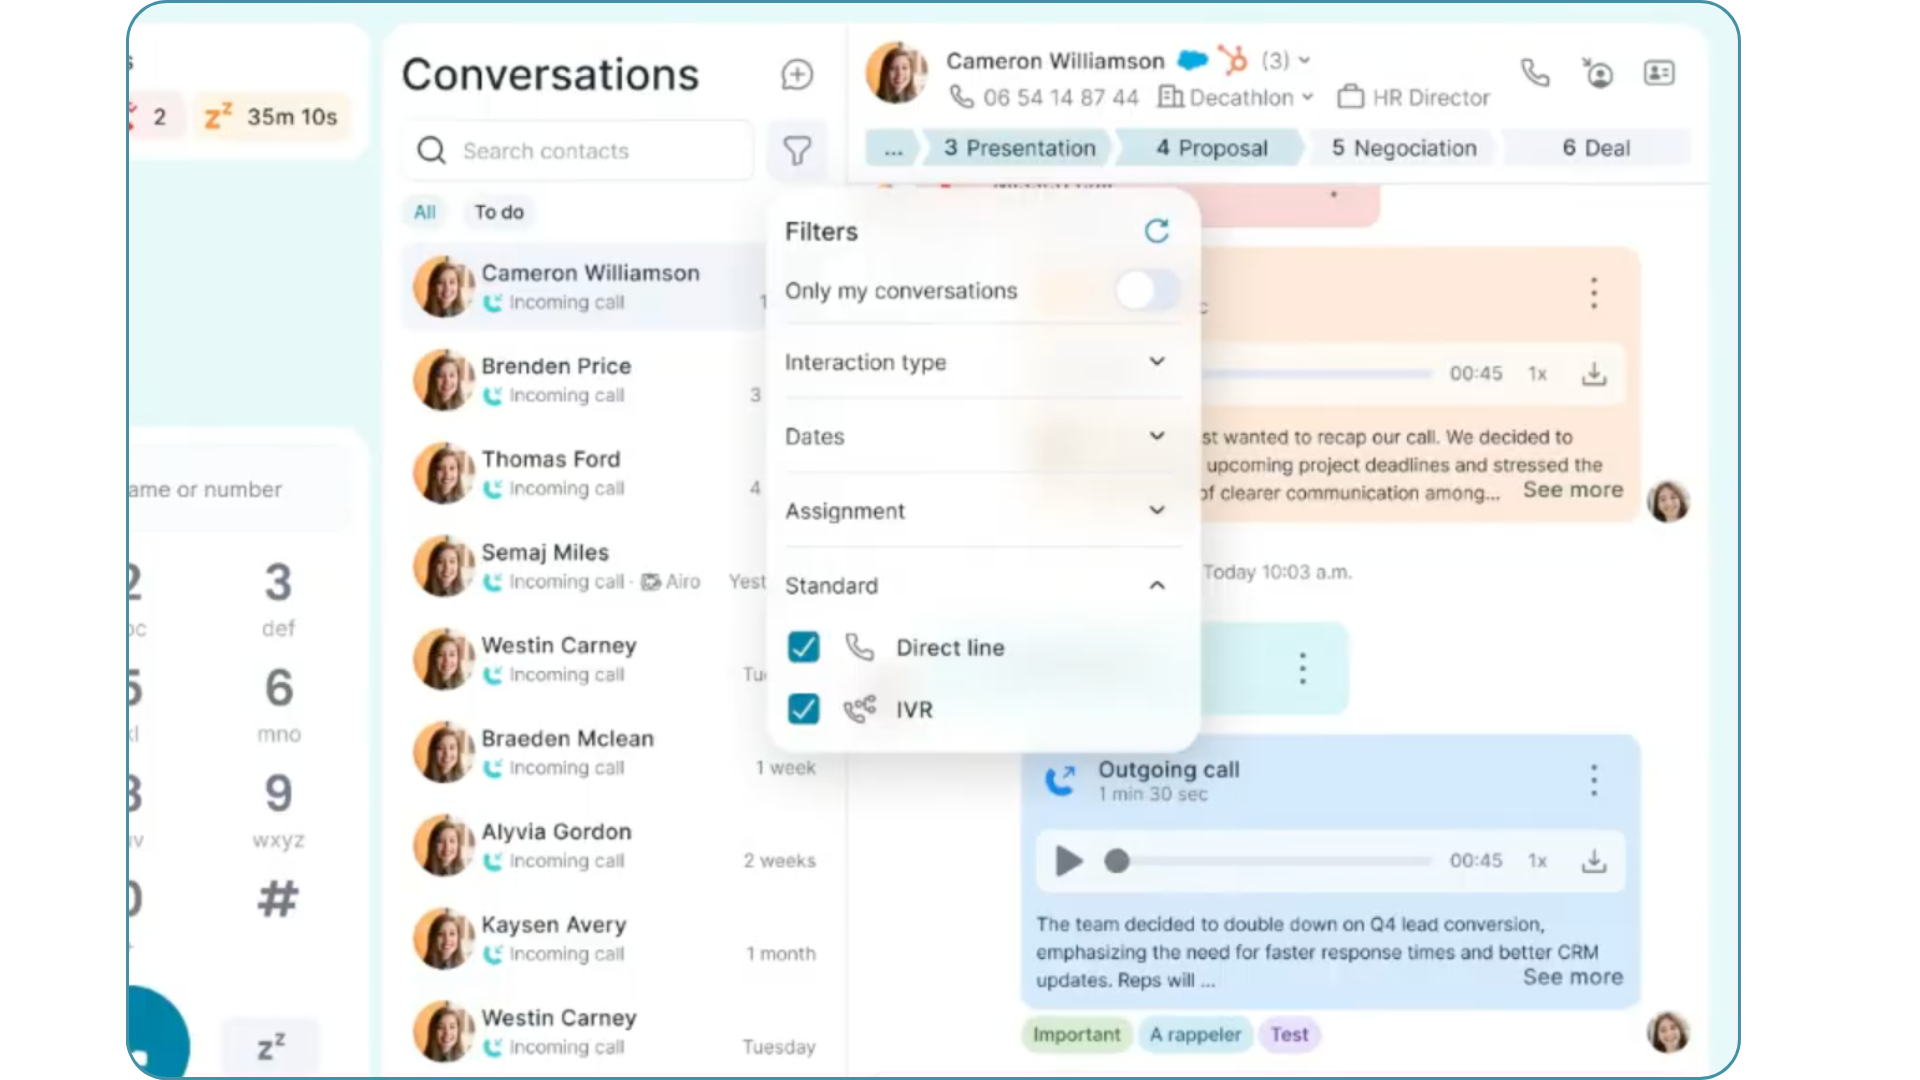Download the outgoing call recording
1920x1080 pixels.
click(1594, 861)
